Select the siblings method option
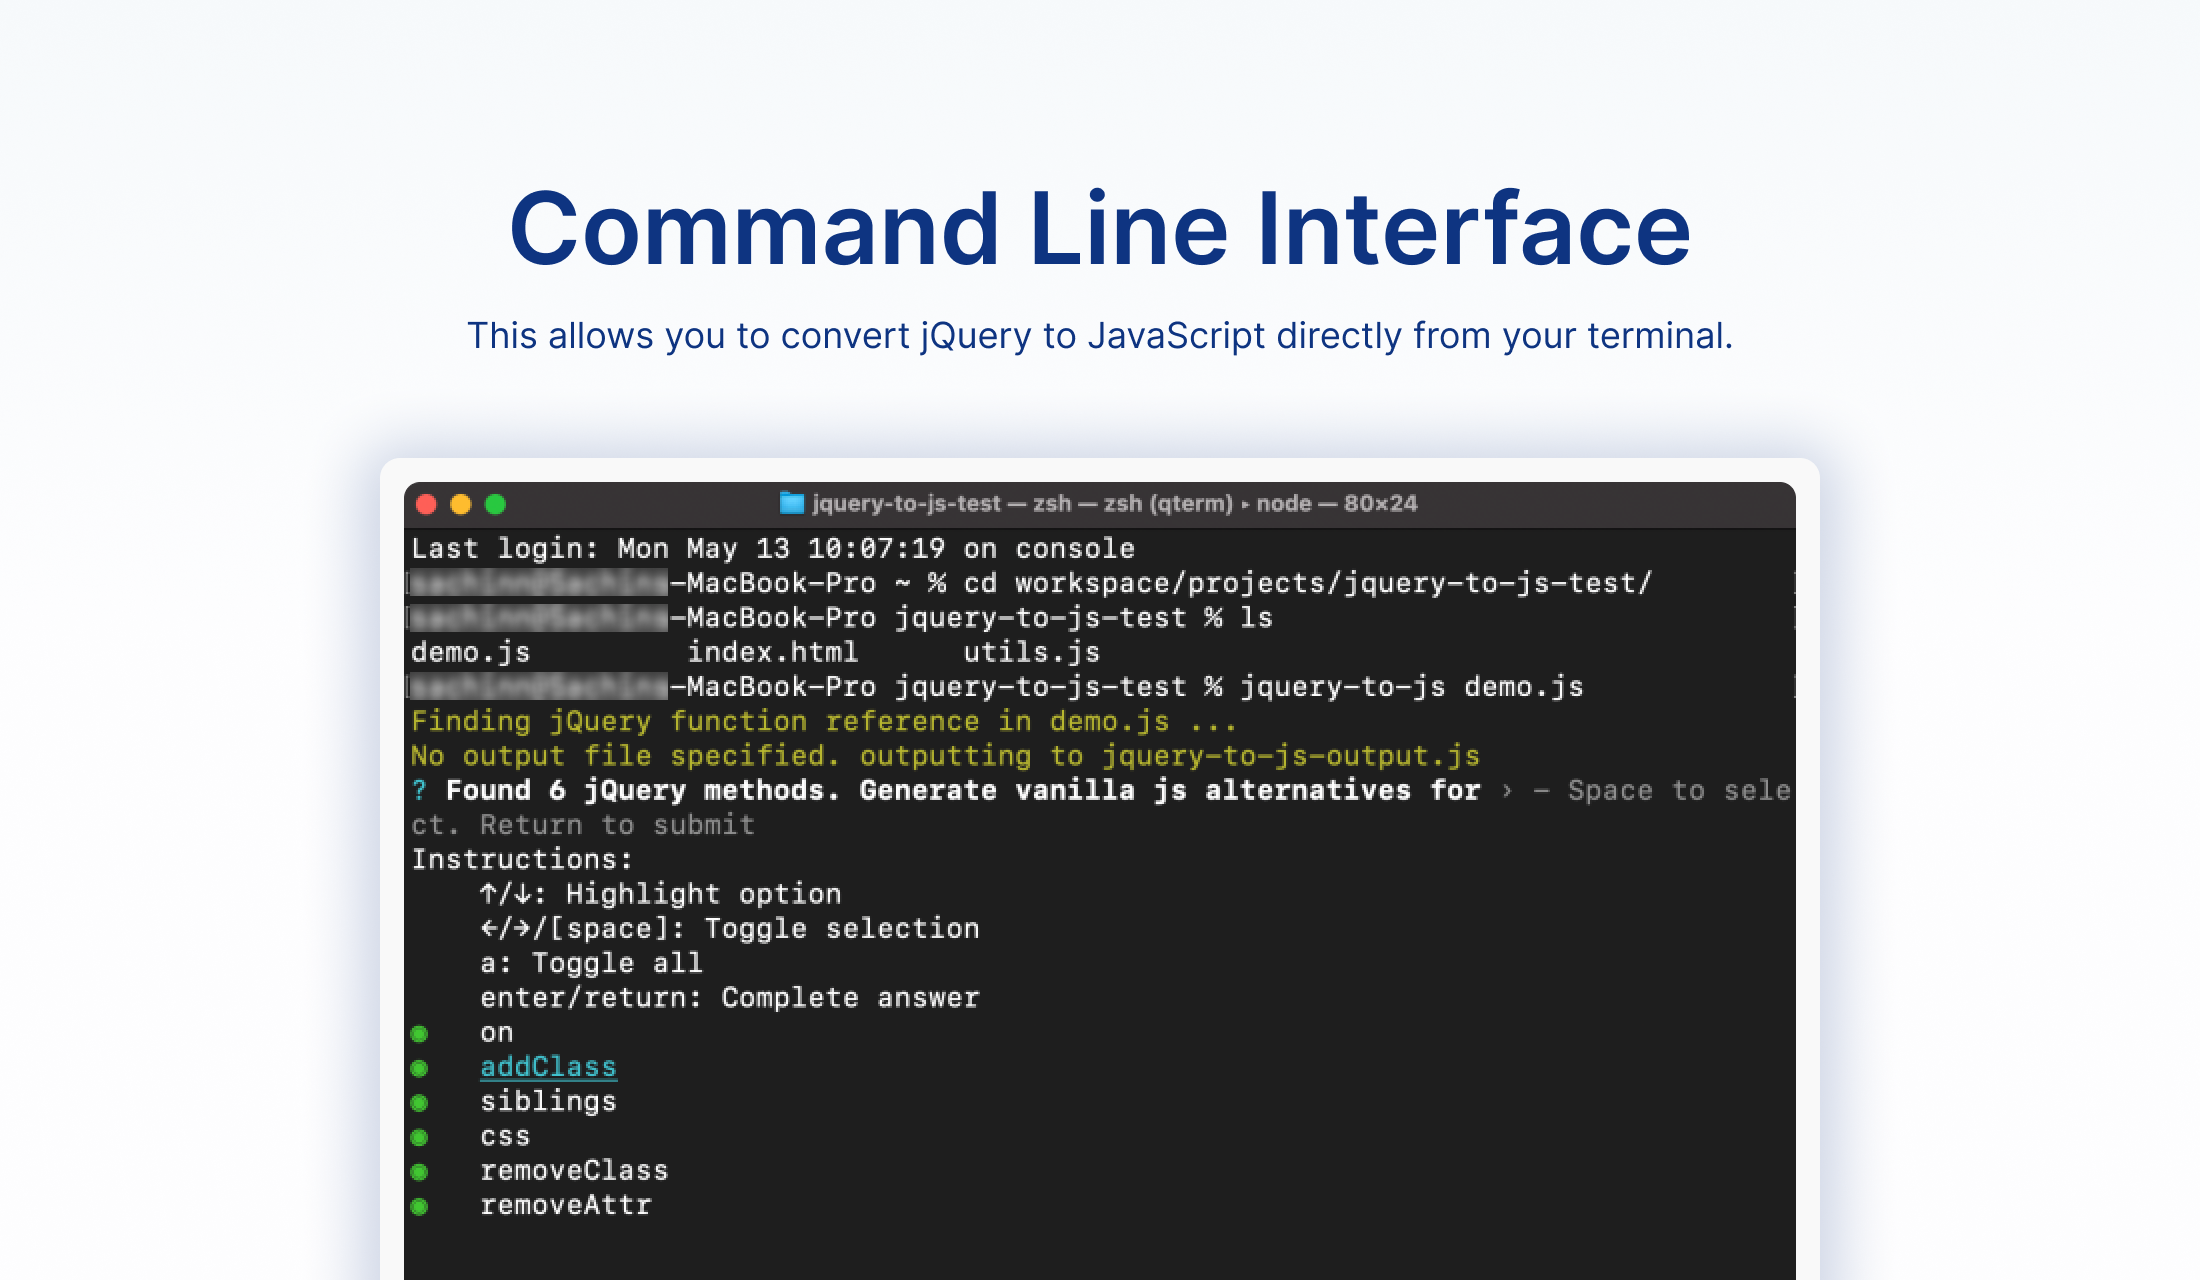This screenshot has height=1280, width=2200. (x=548, y=1102)
